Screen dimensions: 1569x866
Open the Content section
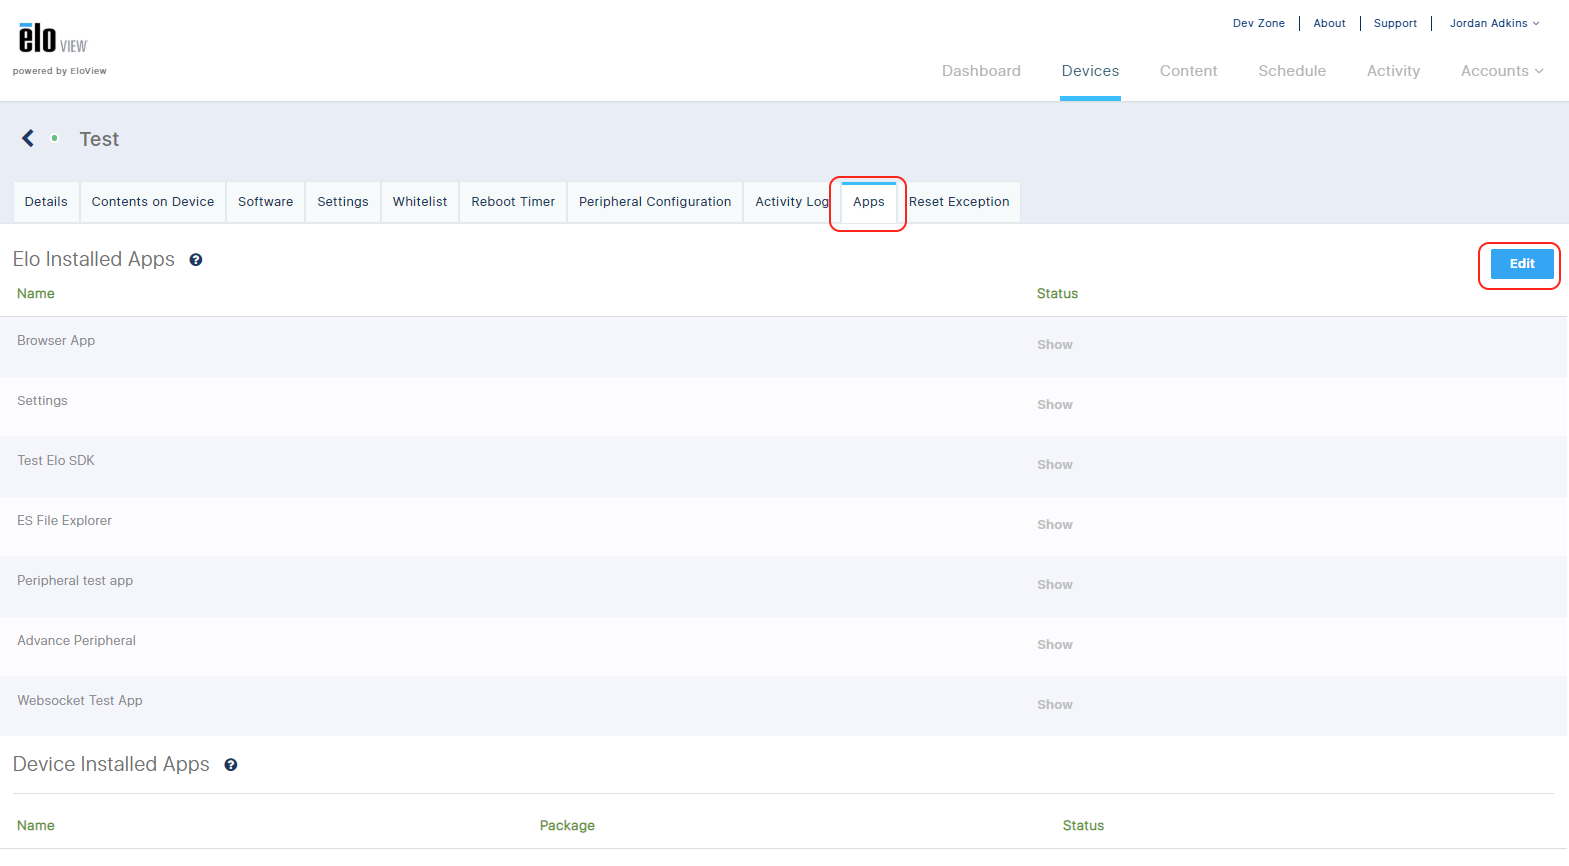1188,71
